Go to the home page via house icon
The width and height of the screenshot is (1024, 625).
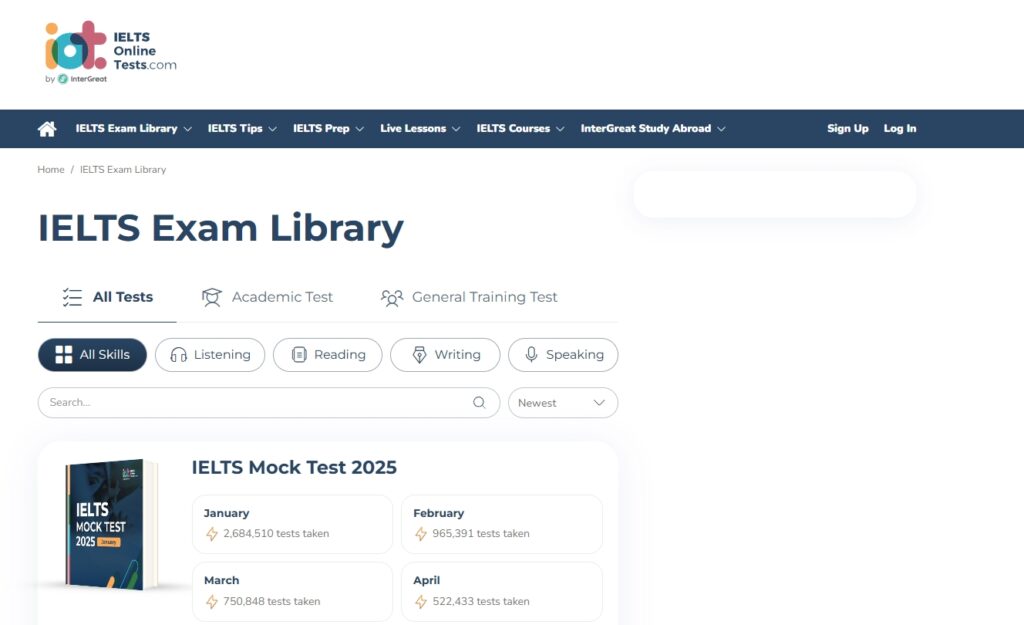46,129
